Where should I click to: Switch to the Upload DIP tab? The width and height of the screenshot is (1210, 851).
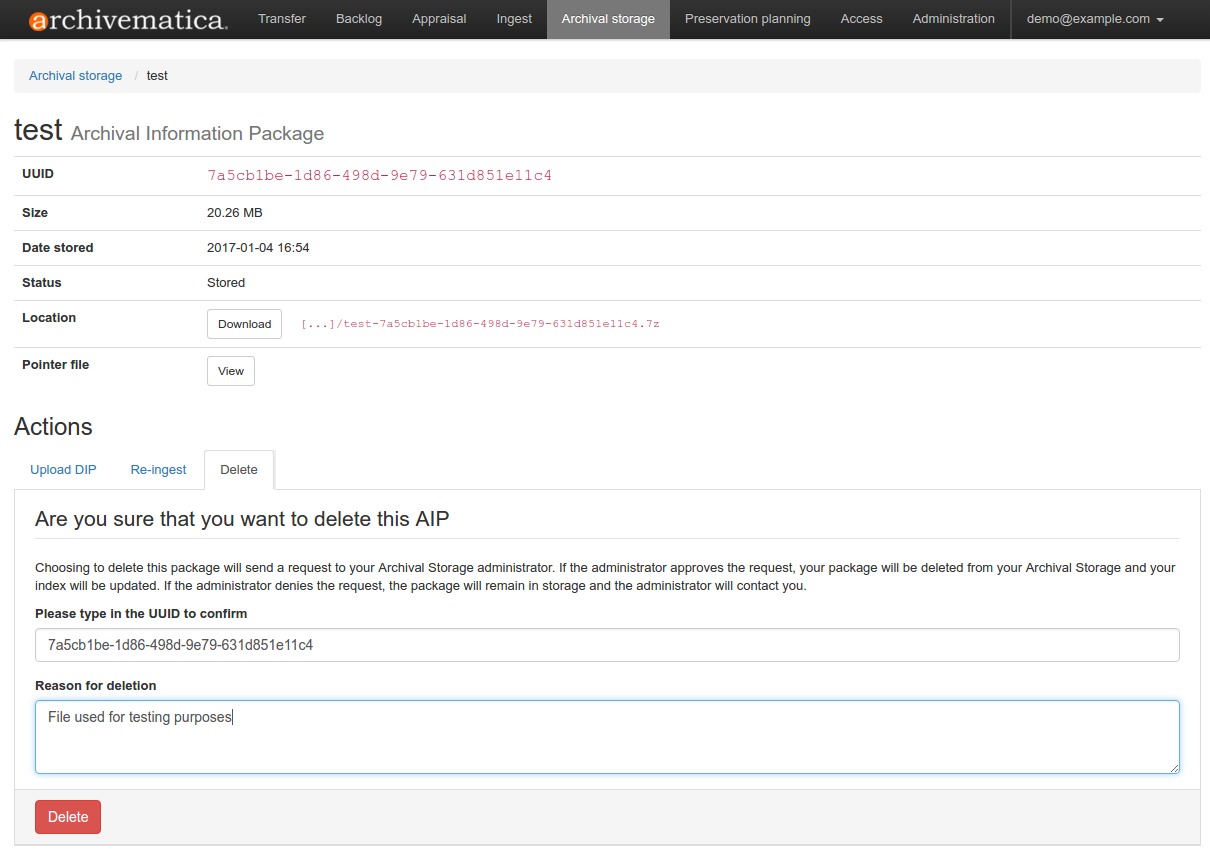[x=63, y=470]
